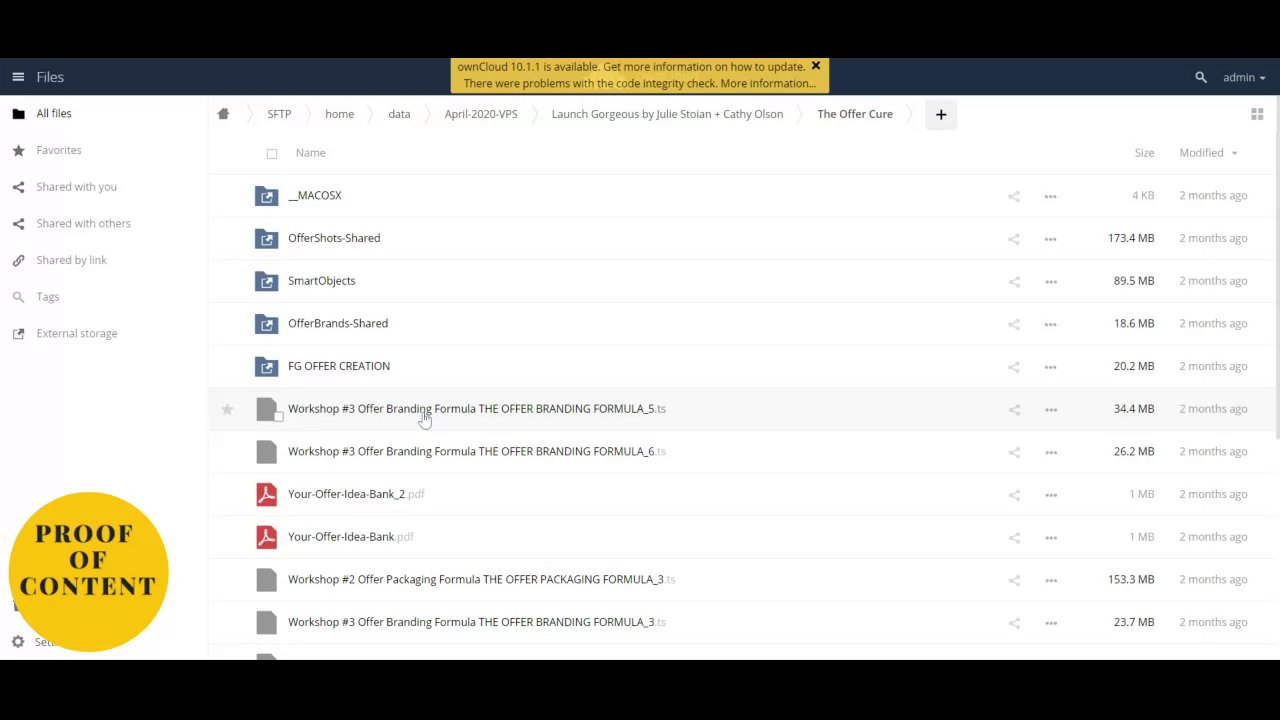
Task: Open SmartObjects folder
Action: (322, 281)
